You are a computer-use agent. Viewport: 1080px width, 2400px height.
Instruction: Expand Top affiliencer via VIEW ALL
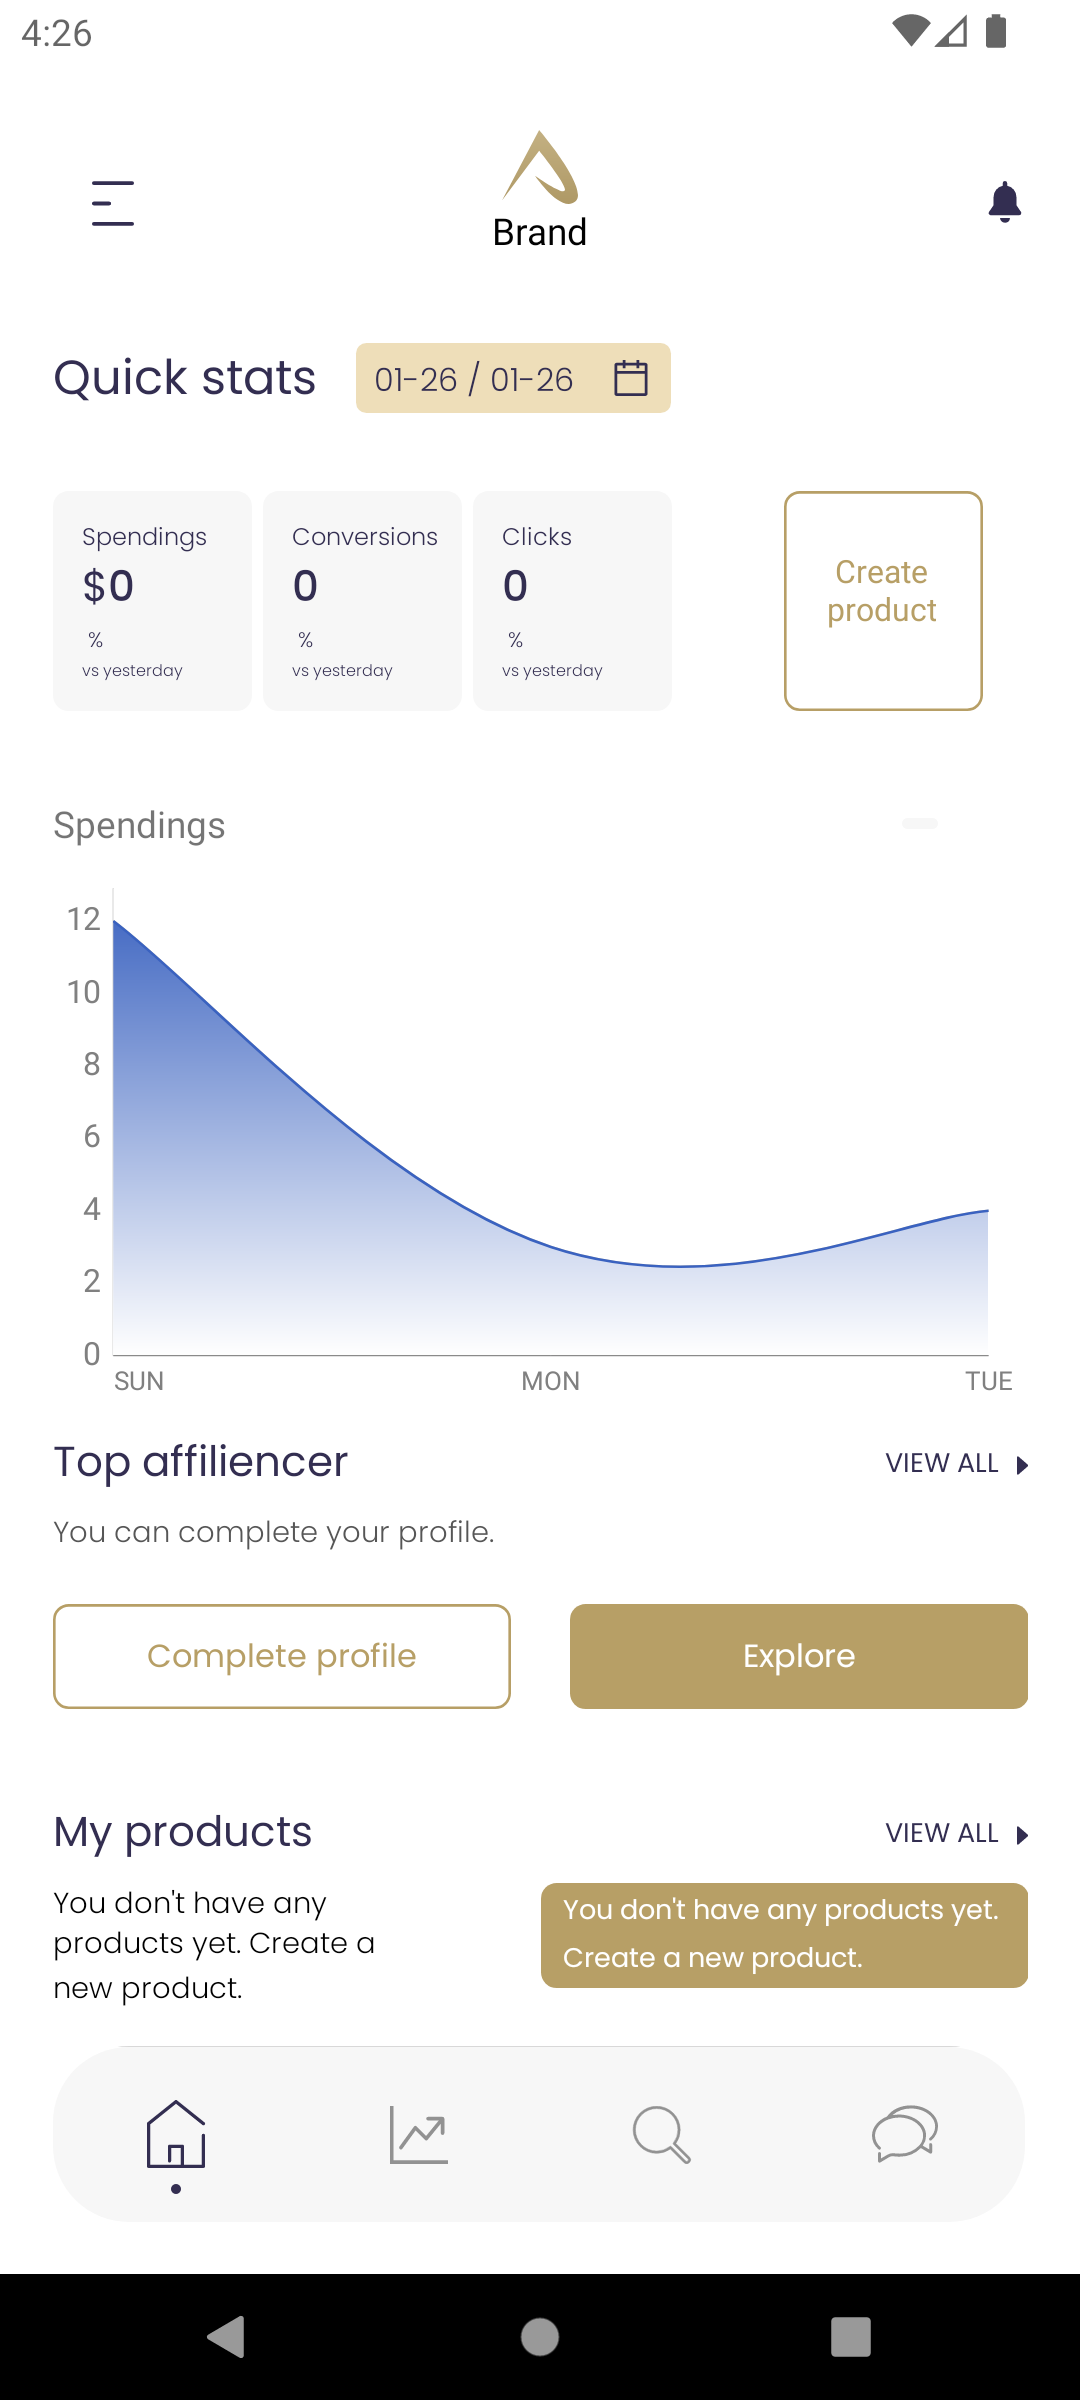pyautogui.click(x=957, y=1464)
